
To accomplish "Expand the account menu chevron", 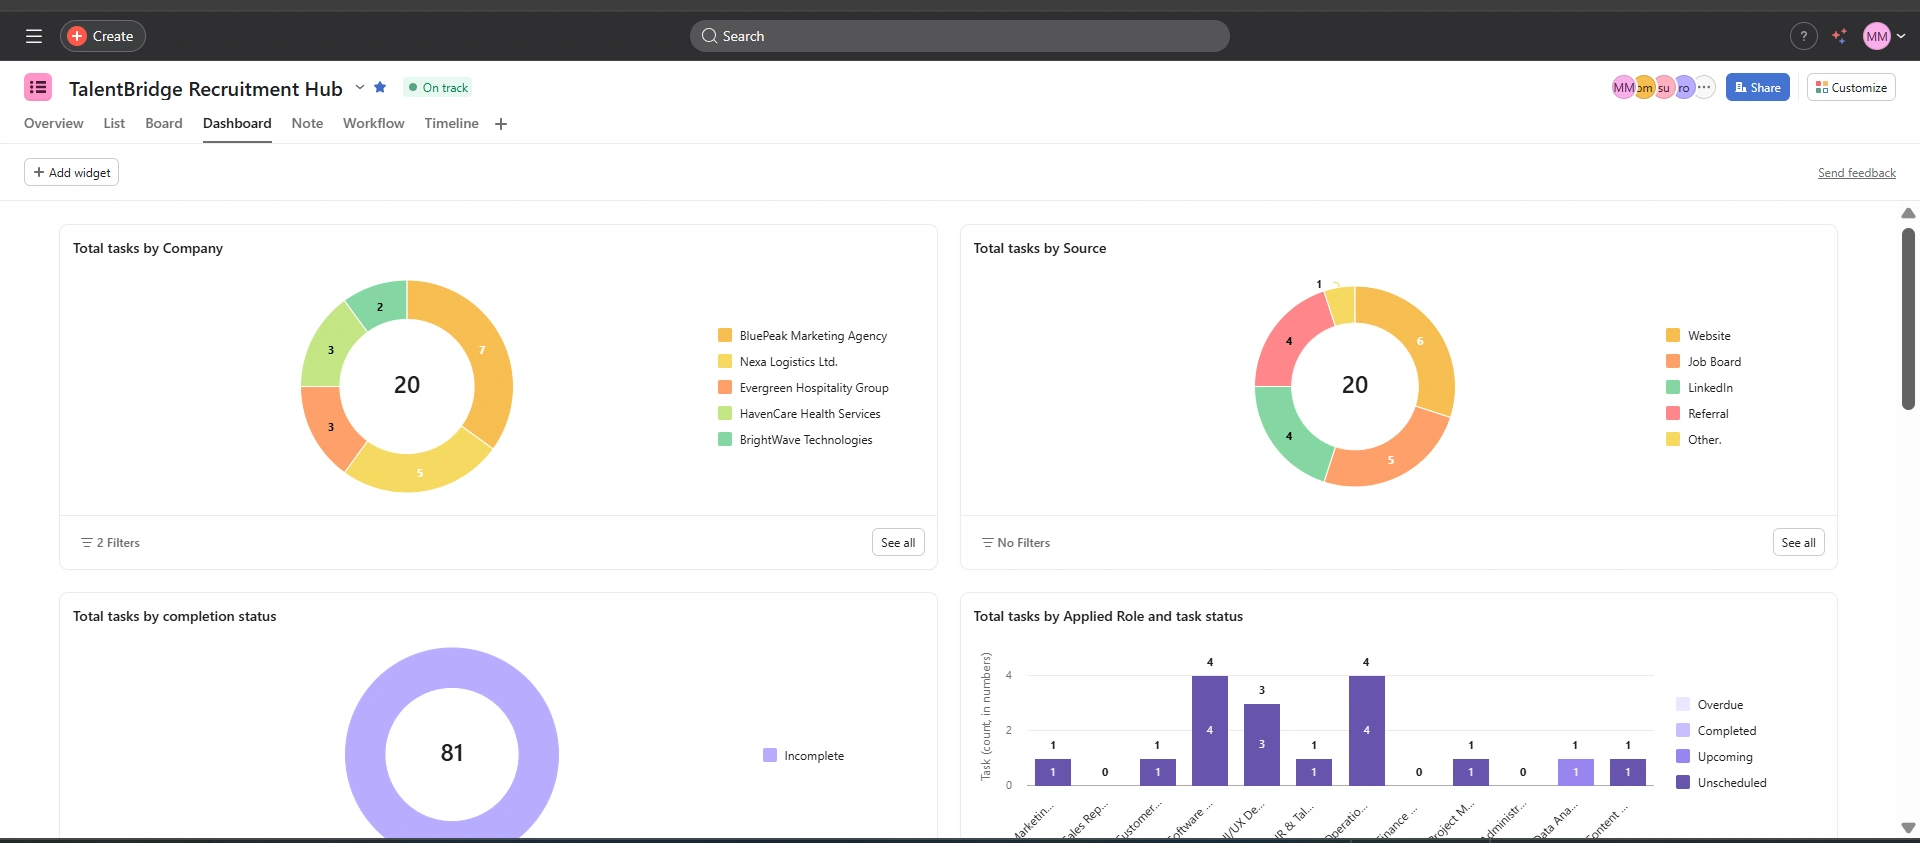I will coord(1901,36).
